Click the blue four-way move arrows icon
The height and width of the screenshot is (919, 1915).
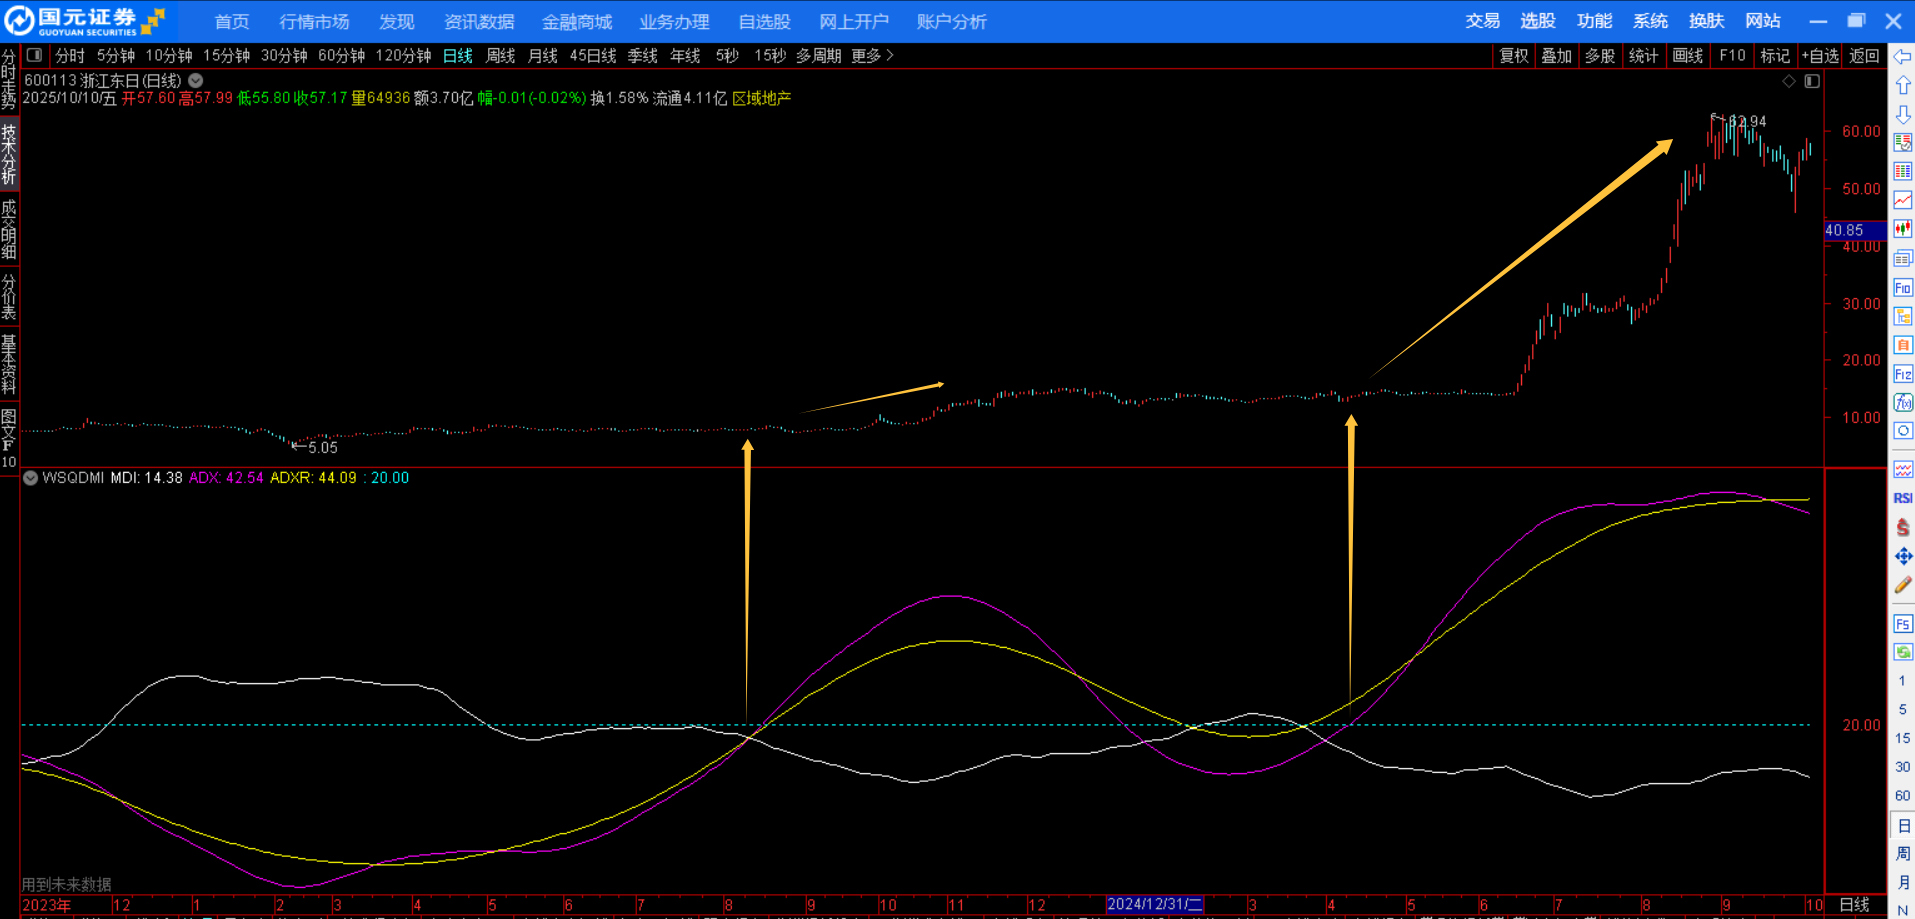point(1902,556)
